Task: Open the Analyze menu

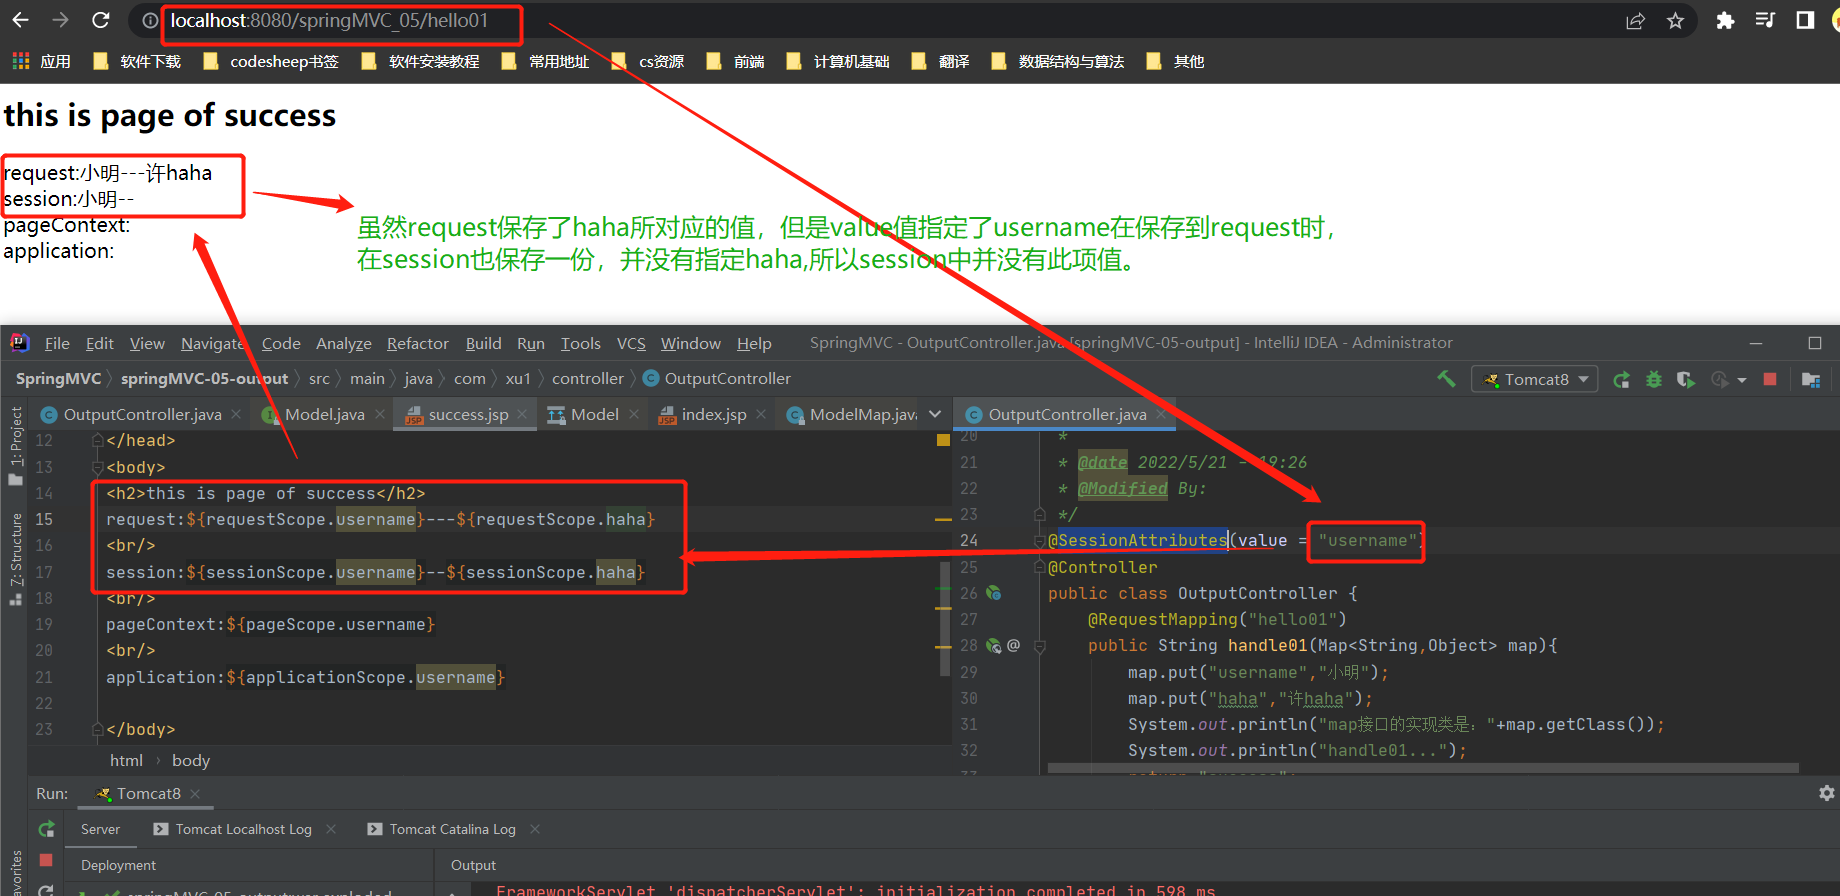Action: pos(344,343)
